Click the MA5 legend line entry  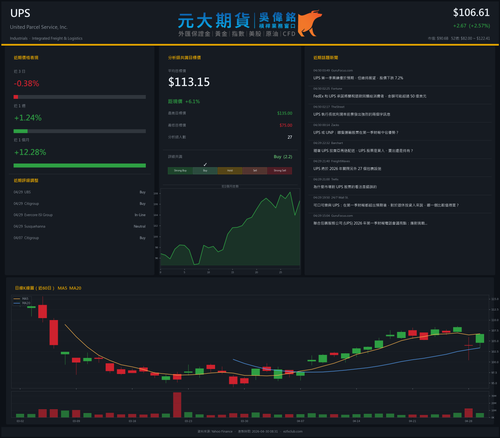pos(21,299)
